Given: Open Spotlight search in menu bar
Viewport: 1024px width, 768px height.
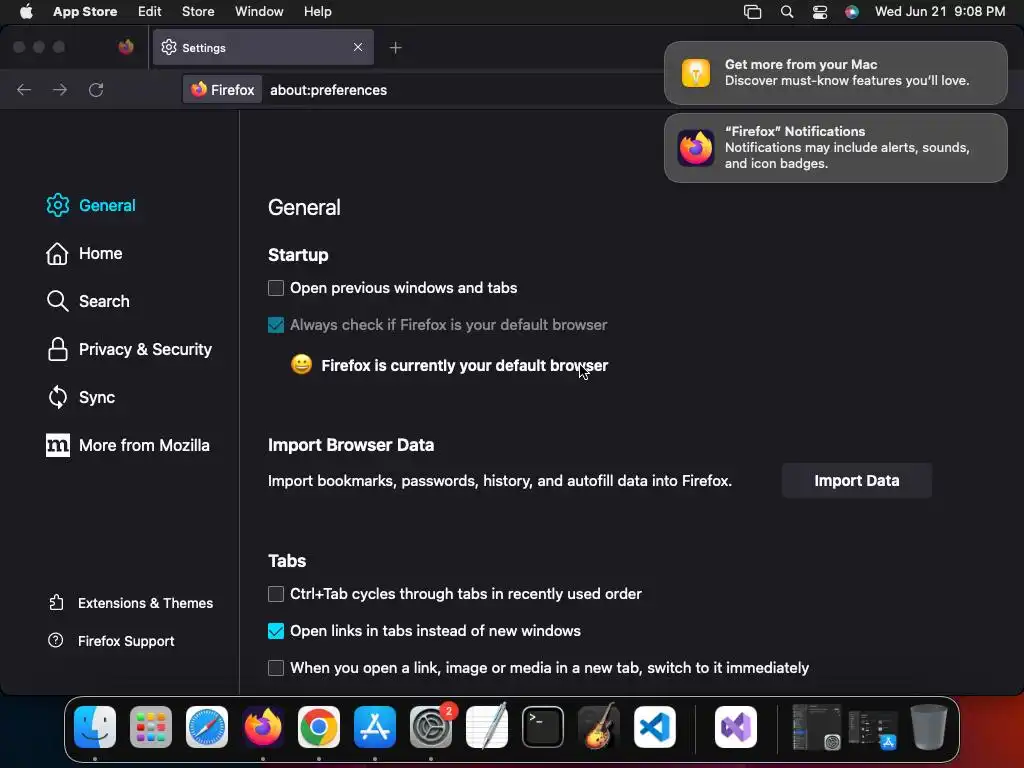Looking at the screenshot, I should 787,12.
